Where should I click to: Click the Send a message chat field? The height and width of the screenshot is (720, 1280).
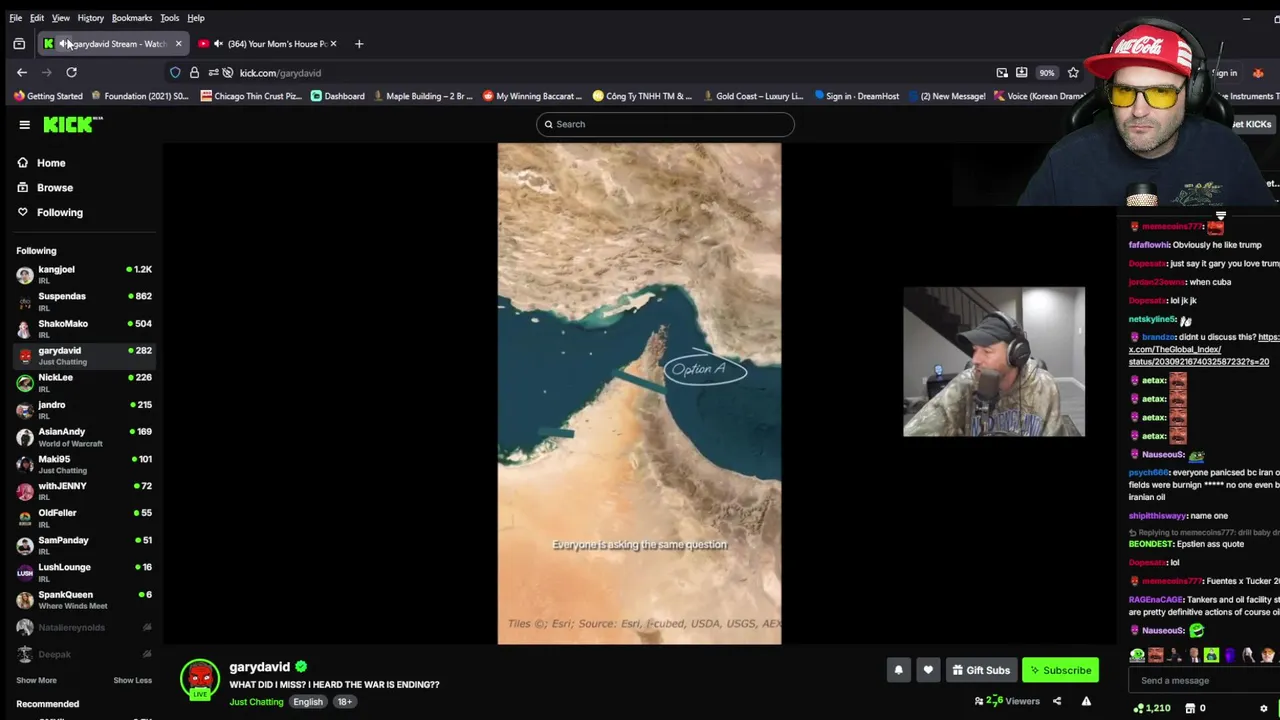coord(1204,680)
